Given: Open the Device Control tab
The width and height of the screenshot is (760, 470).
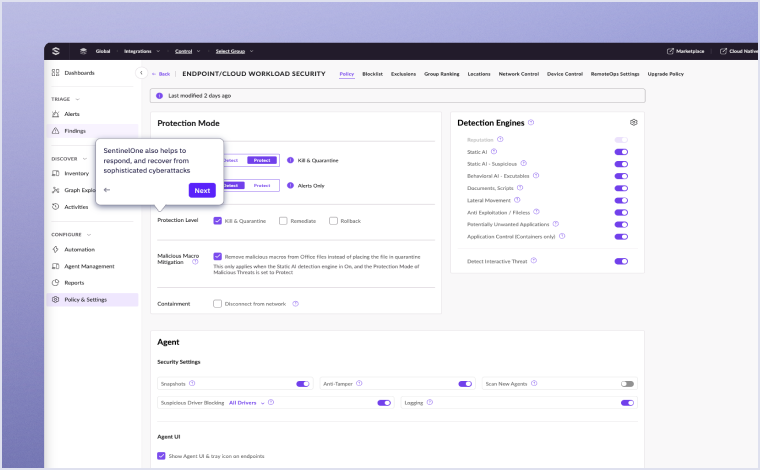Looking at the screenshot, I should 565,74.
